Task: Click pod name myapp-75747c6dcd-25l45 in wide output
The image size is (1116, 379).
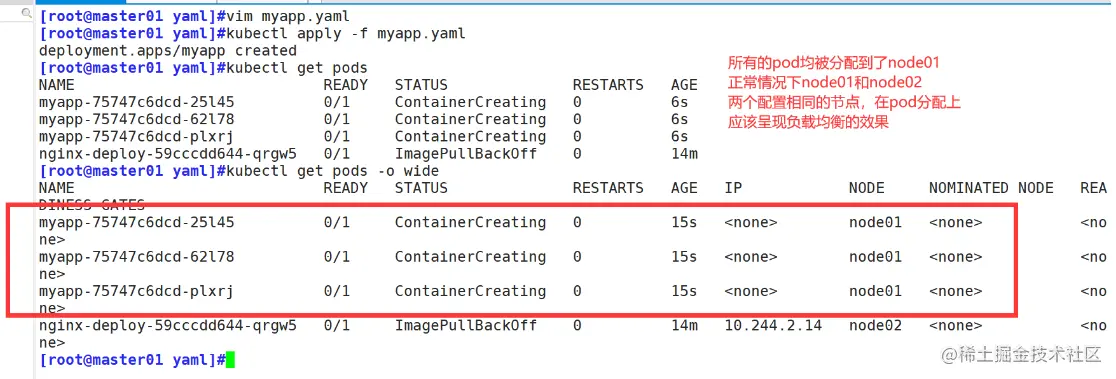Action: (x=137, y=222)
